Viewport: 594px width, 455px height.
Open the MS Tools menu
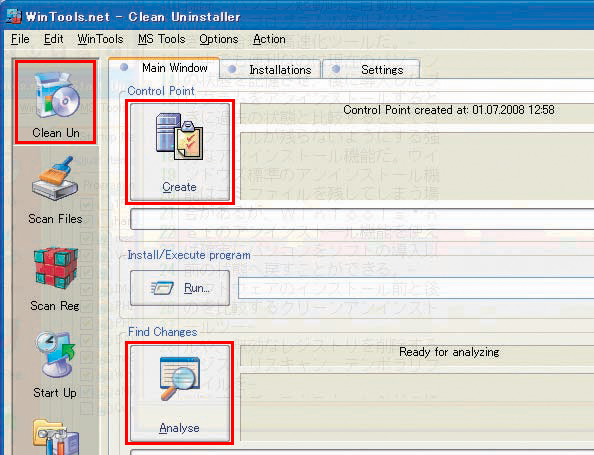[161, 39]
